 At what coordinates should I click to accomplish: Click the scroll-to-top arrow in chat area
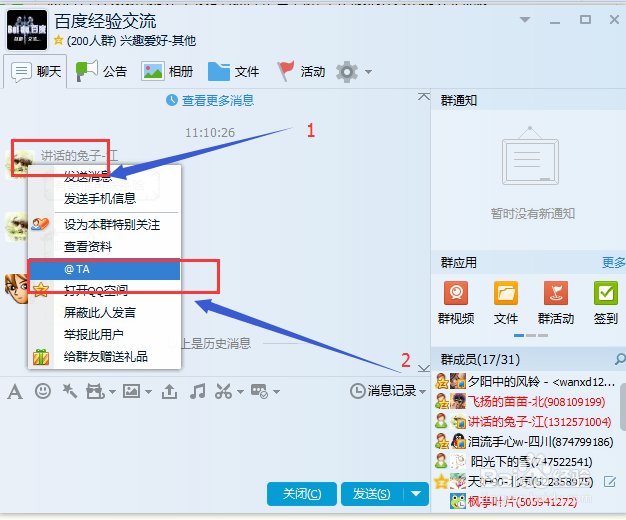click(424, 97)
